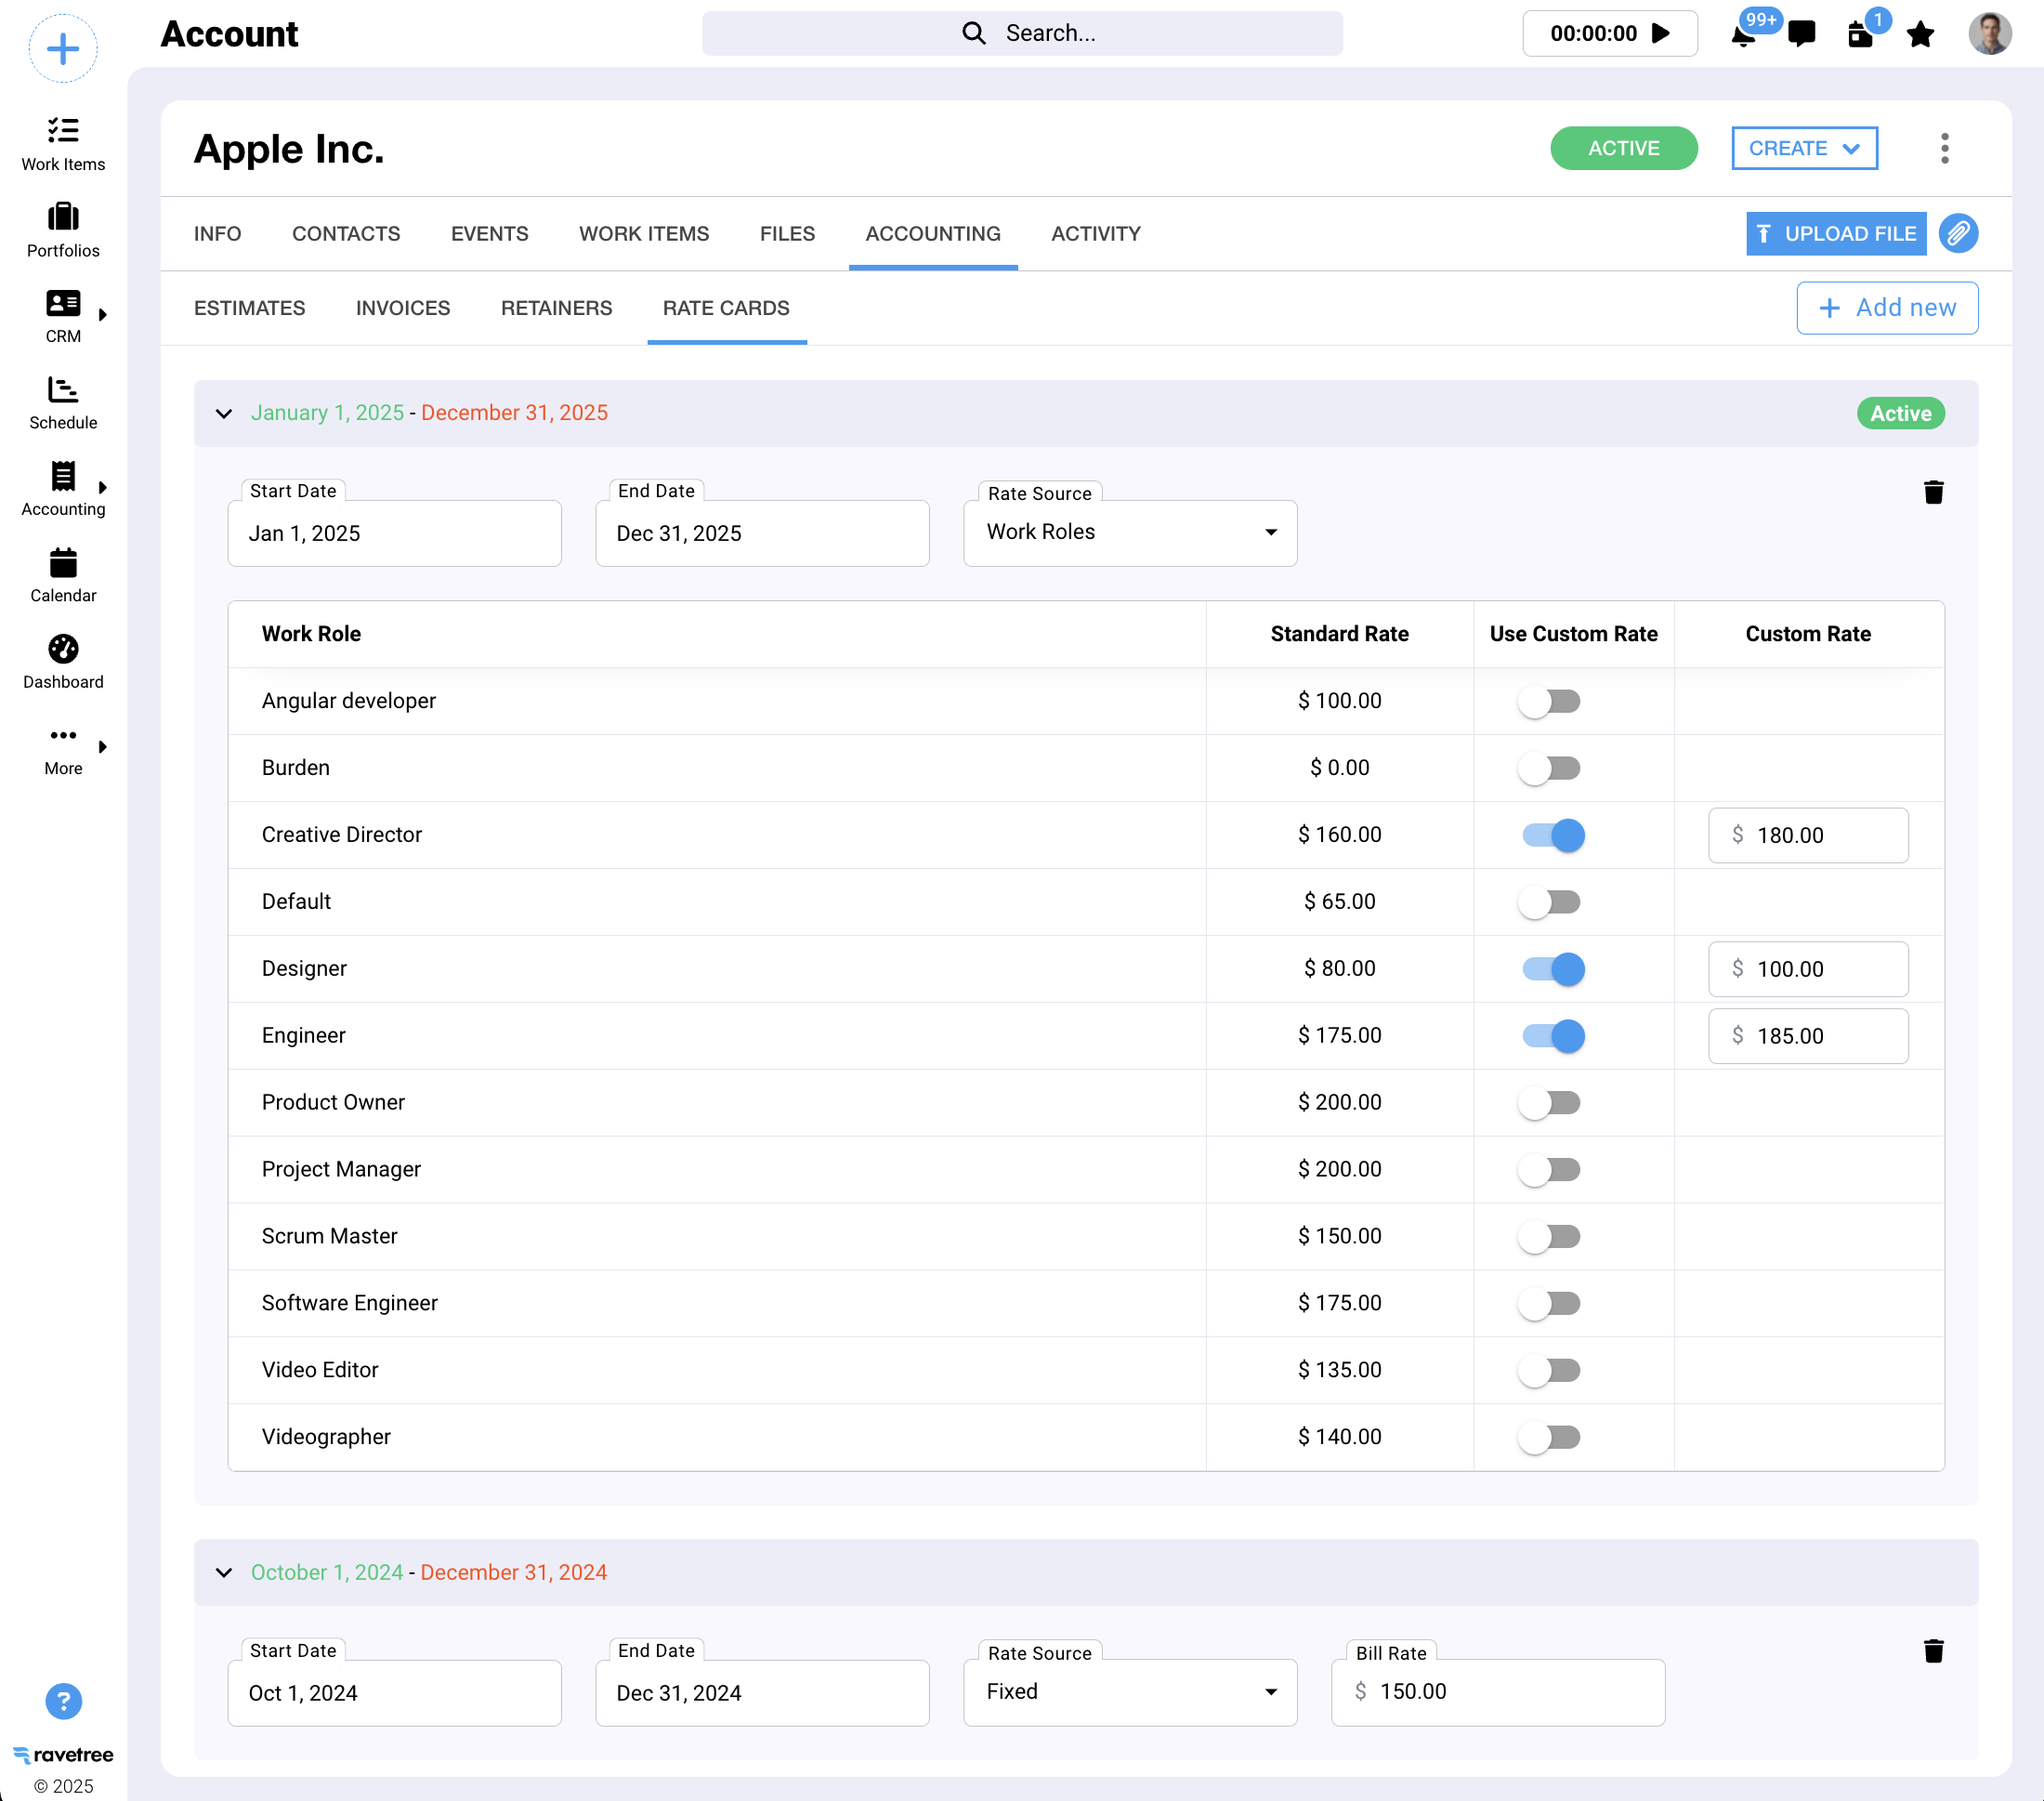Open the CONTACTS tab
The height and width of the screenshot is (1801, 2044).
click(x=346, y=233)
